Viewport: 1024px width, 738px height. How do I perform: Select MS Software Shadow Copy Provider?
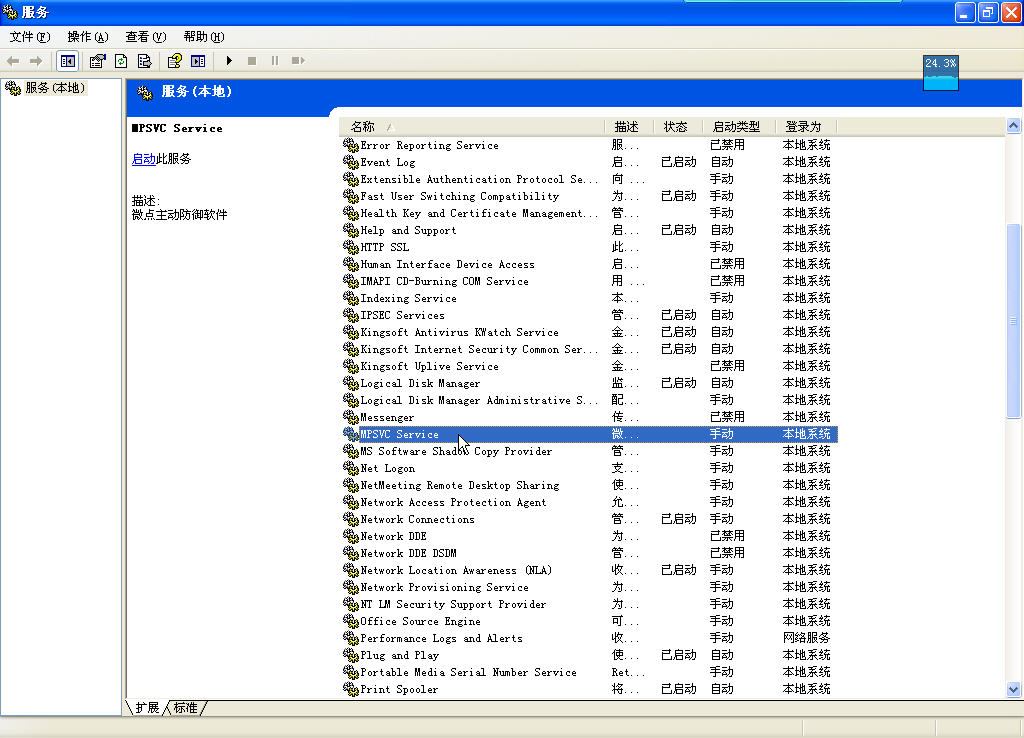588,451
